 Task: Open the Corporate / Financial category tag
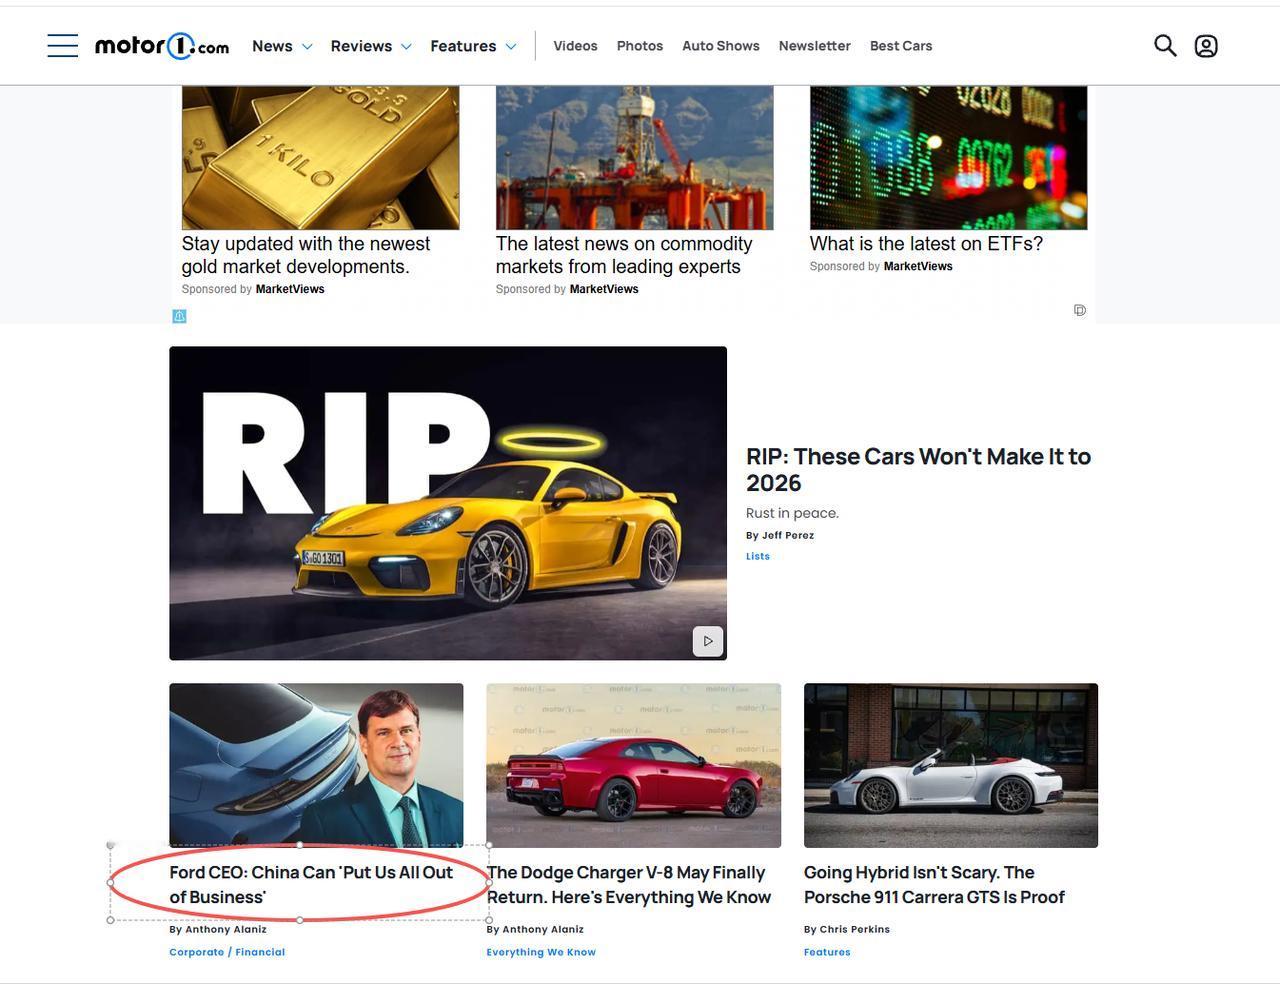[227, 952]
